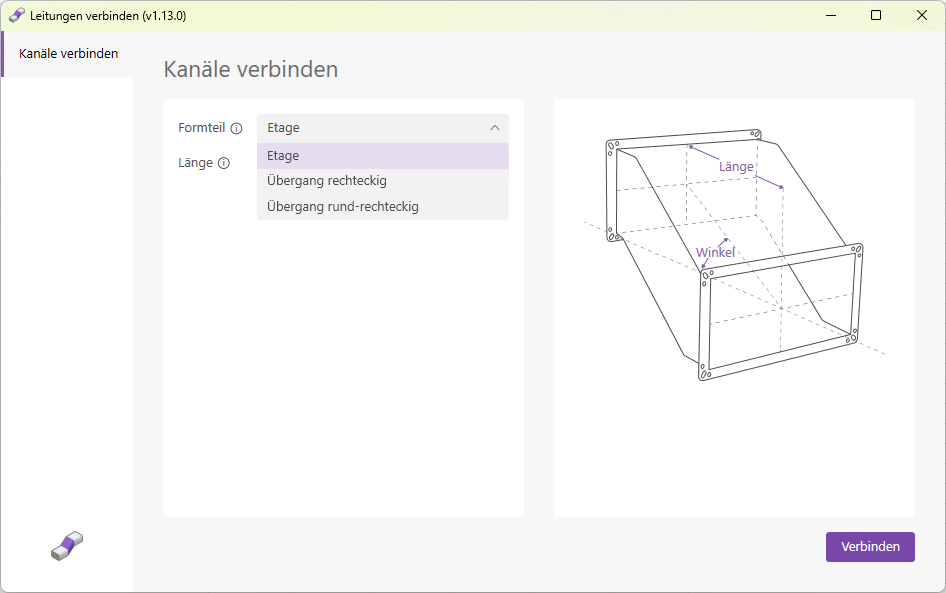Maximize the application window

coord(876,15)
